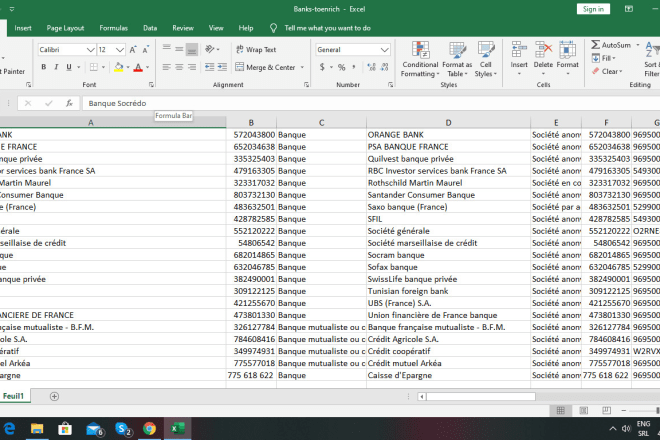Screen dimensions: 660x440
Task: Apply comma style
Action: pyautogui.click(x=354, y=67)
